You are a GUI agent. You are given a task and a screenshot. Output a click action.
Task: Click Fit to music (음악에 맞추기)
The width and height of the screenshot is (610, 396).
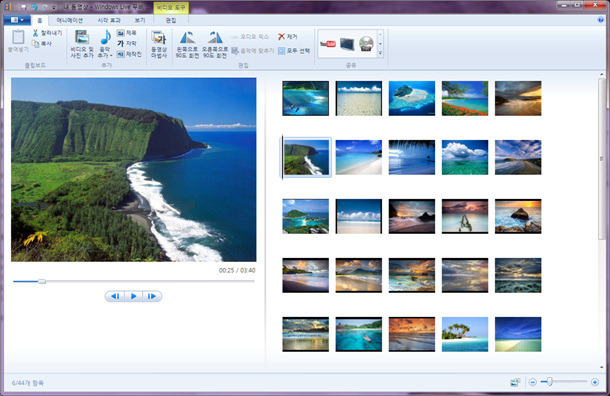[252, 51]
